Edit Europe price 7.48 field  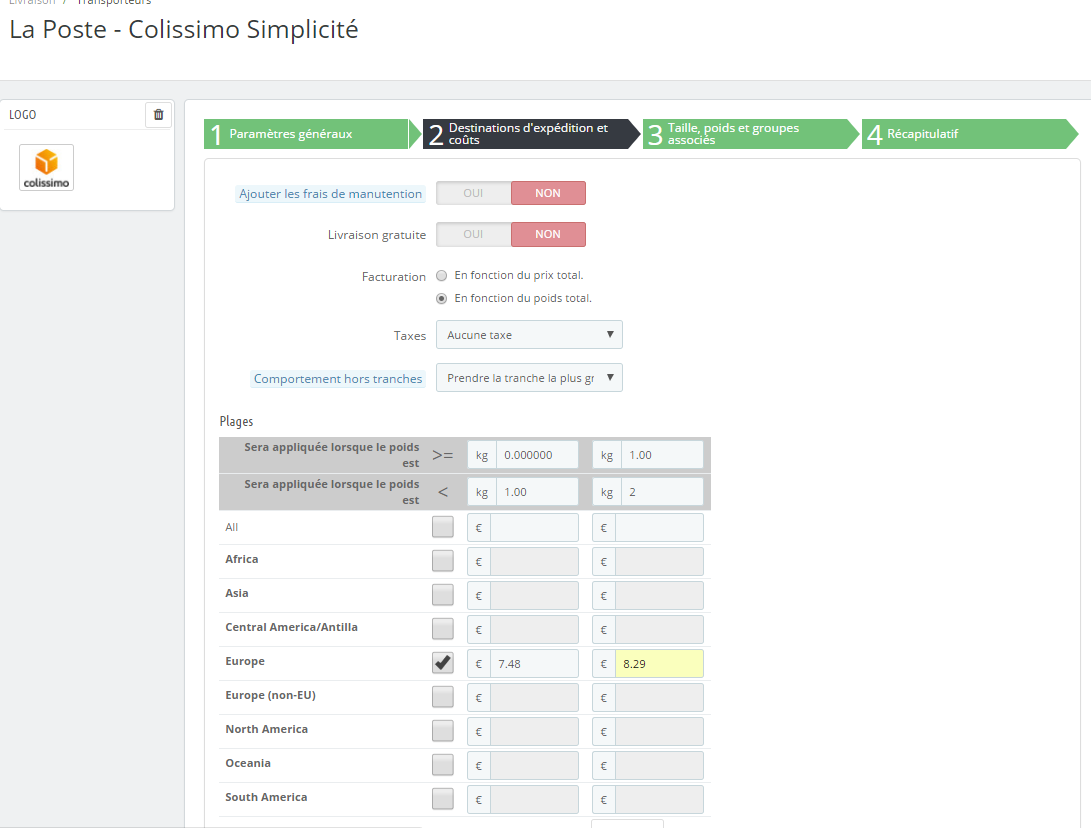pyautogui.click(x=534, y=664)
